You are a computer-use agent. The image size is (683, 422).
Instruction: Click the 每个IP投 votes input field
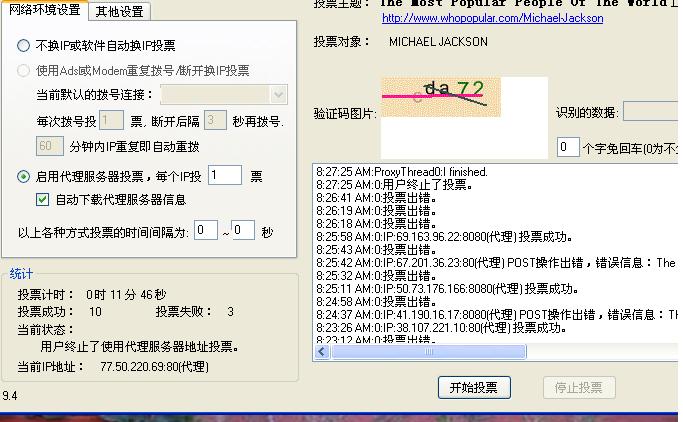pyautogui.click(x=224, y=176)
